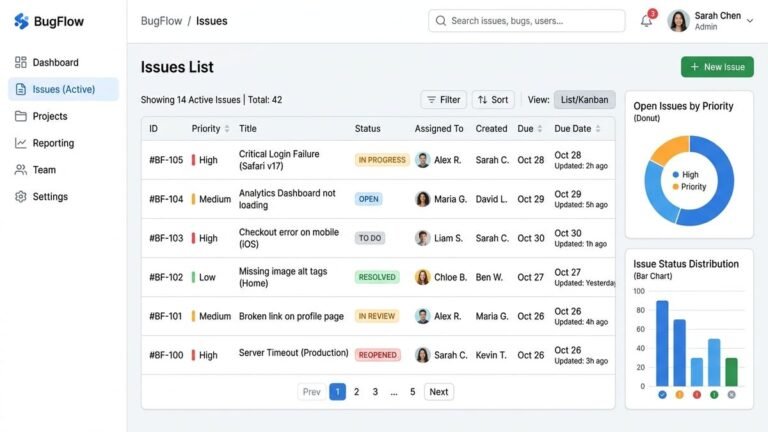Open notifications bell icon
The width and height of the screenshot is (768, 432).
pyautogui.click(x=647, y=21)
